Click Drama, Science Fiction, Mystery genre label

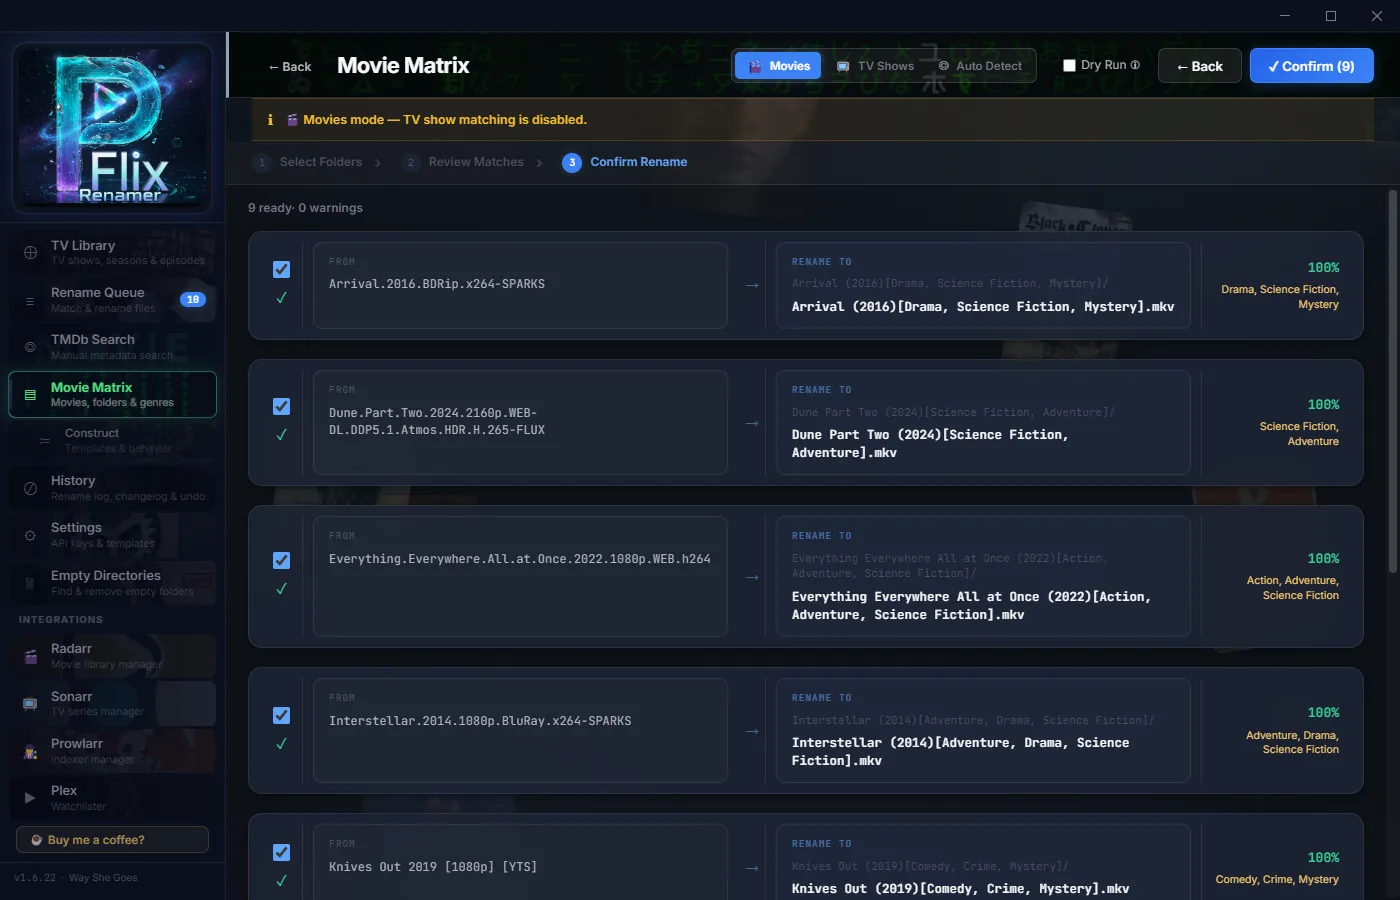pyautogui.click(x=1279, y=297)
